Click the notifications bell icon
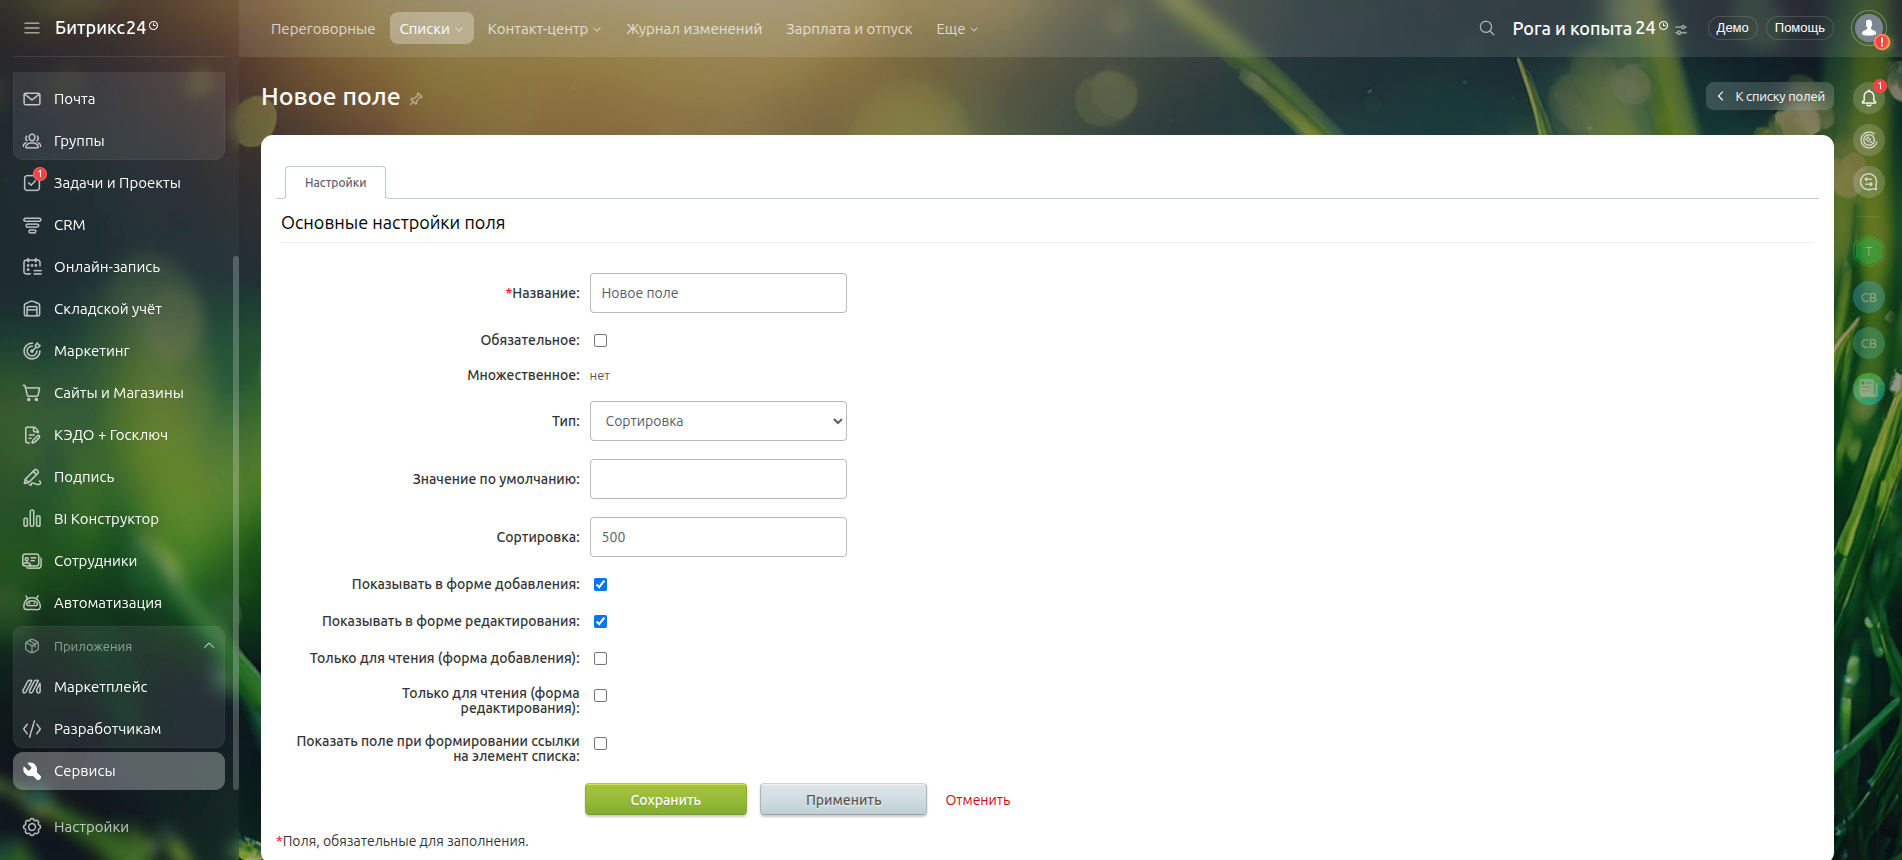 (x=1868, y=98)
